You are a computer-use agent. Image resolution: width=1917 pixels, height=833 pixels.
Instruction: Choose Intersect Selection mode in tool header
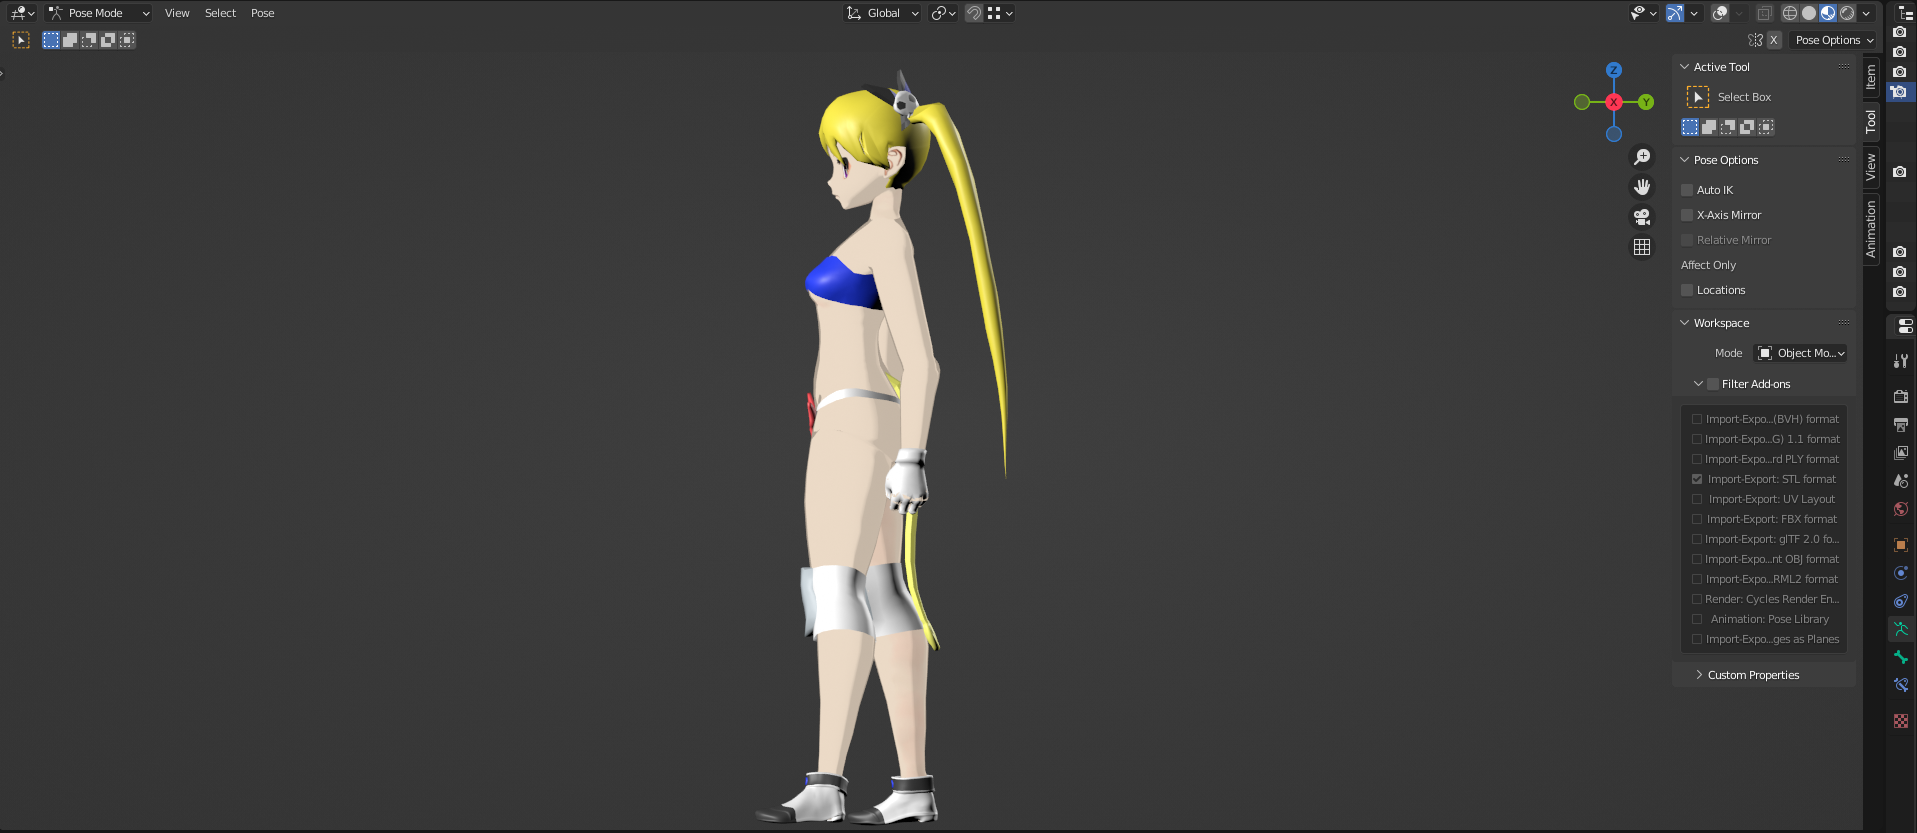127,40
